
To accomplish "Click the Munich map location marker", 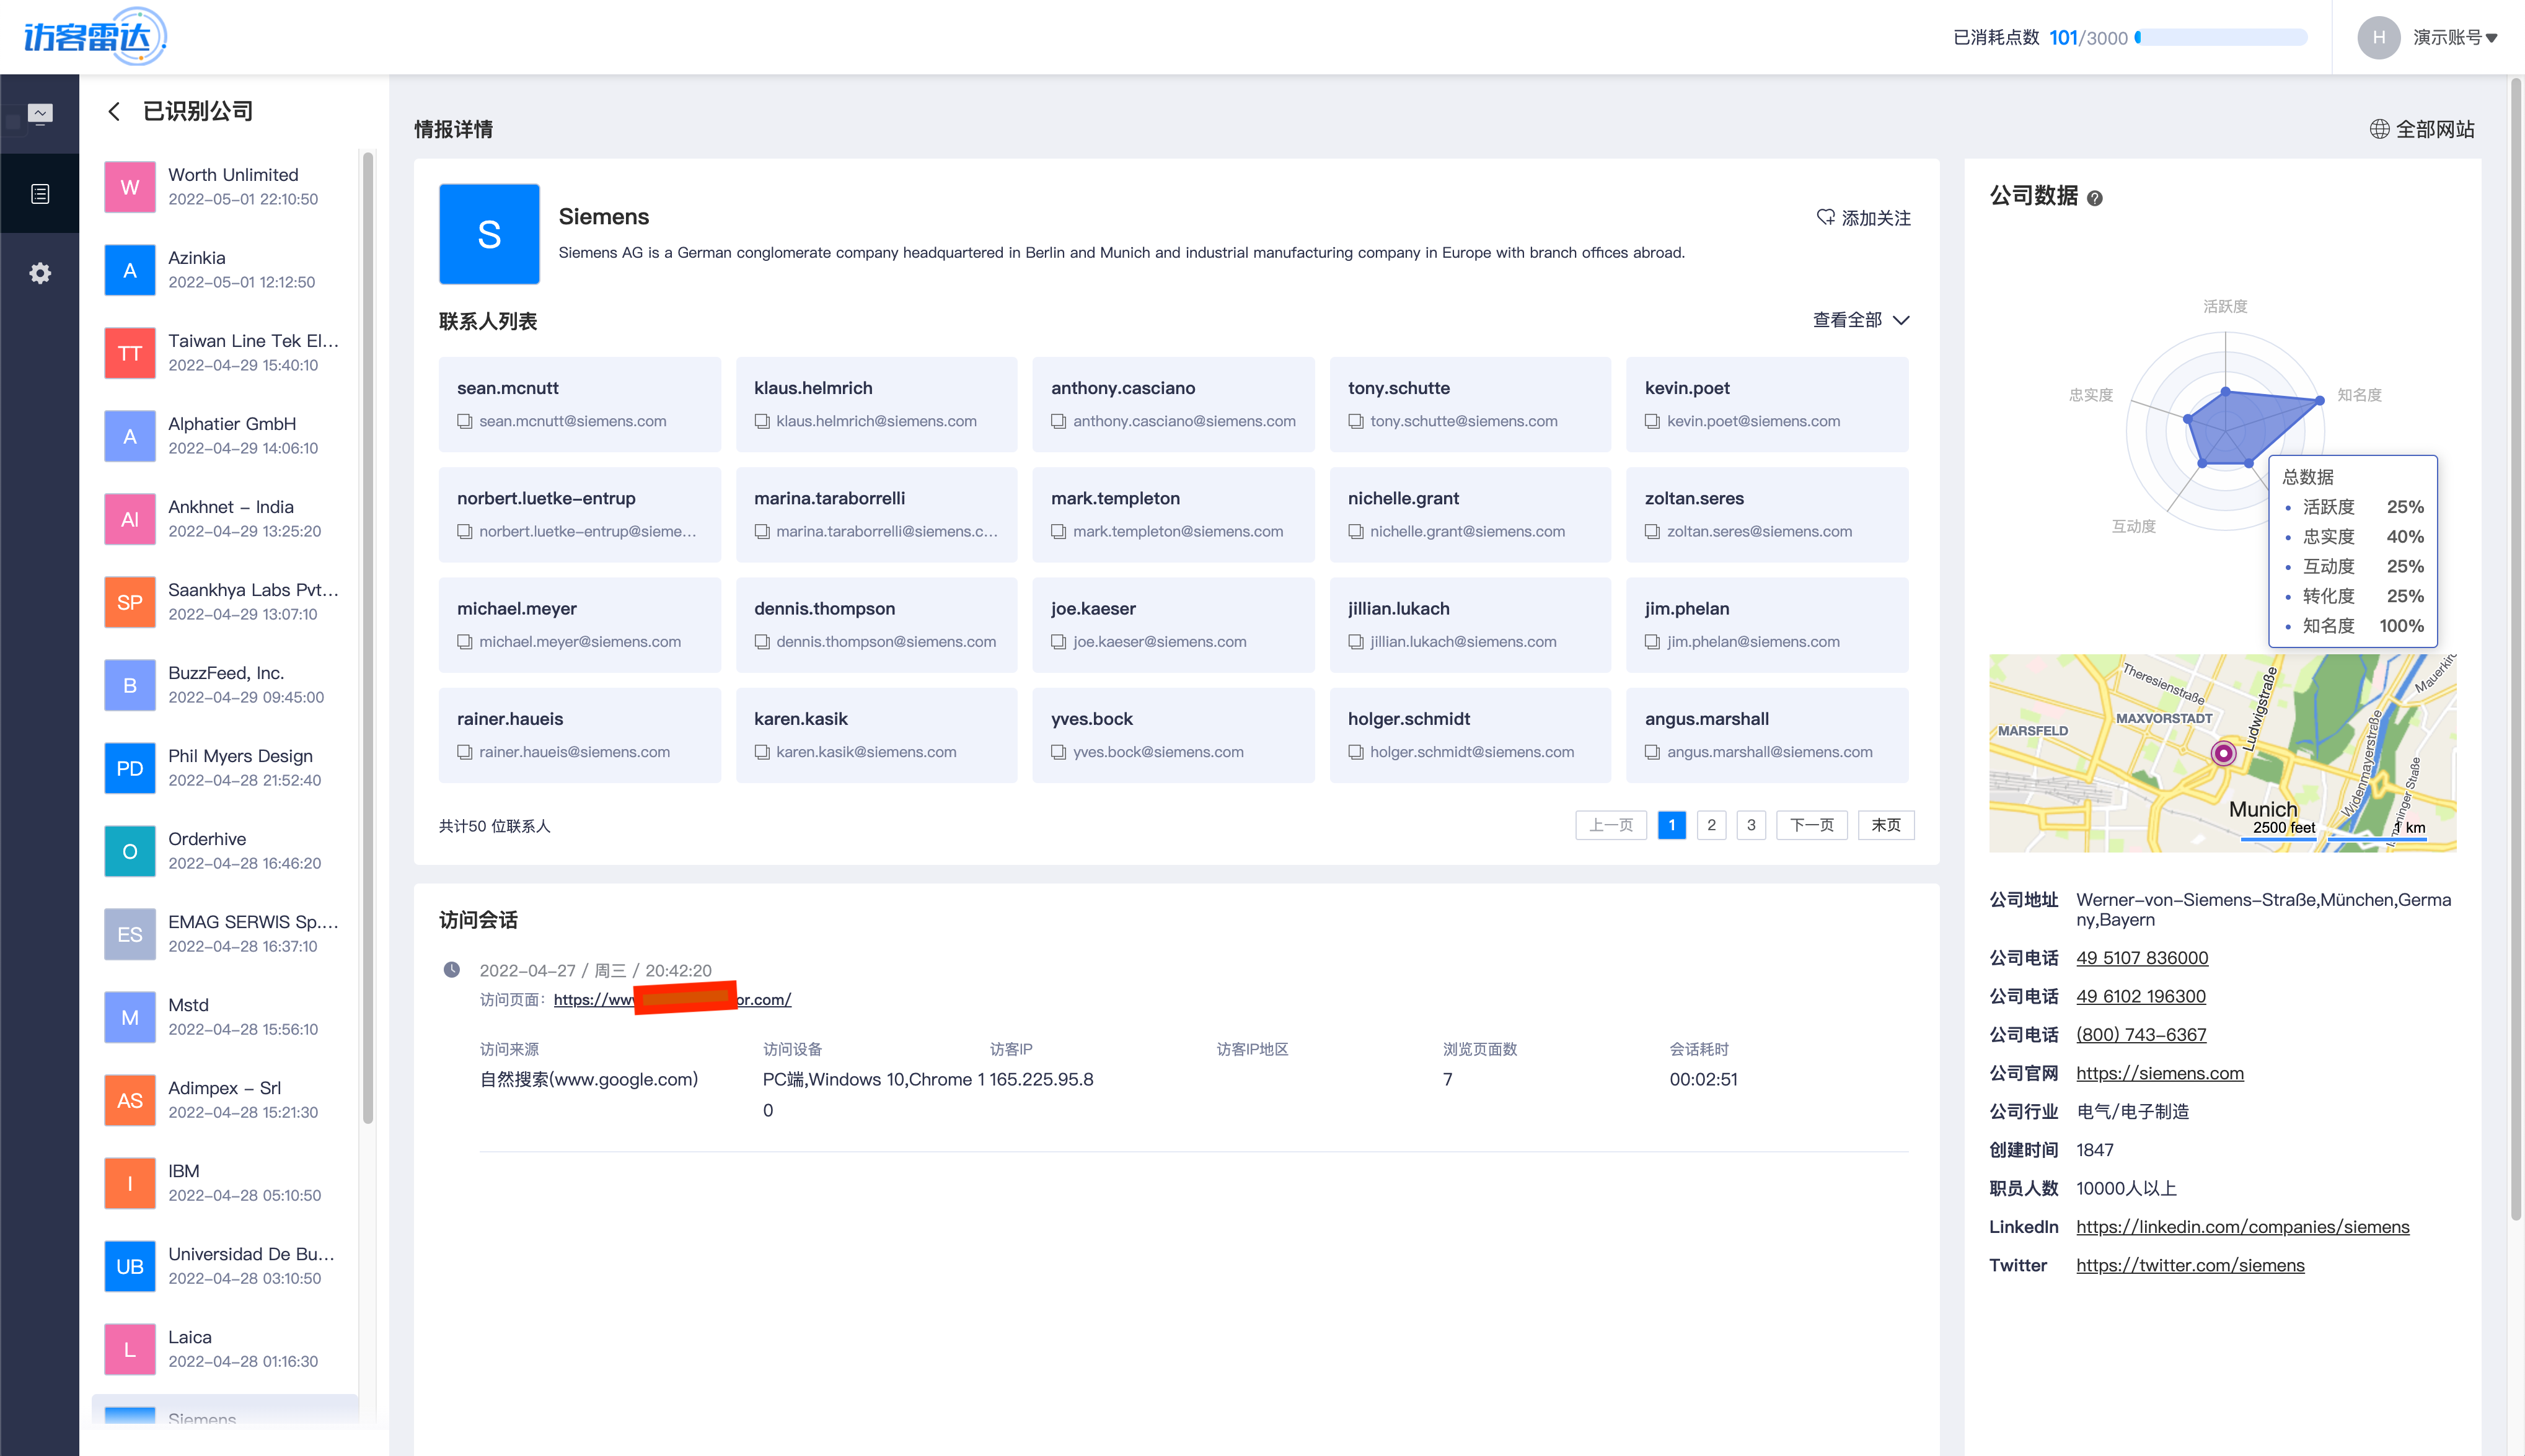I will 2223,753.
